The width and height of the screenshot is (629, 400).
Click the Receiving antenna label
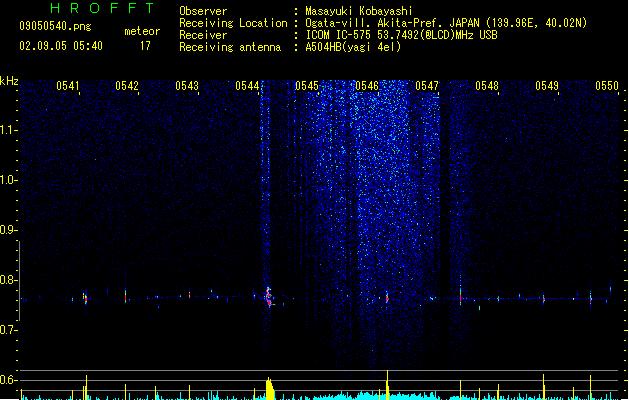point(230,47)
